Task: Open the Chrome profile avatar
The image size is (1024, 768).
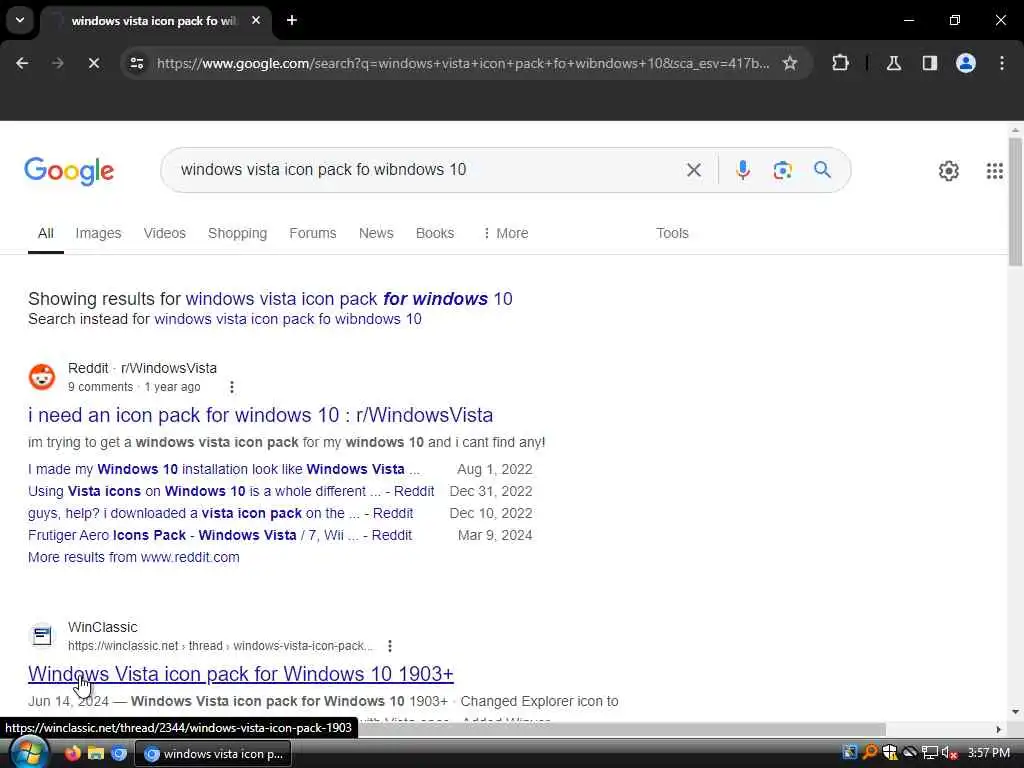Action: pyautogui.click(x=965, y=63)
